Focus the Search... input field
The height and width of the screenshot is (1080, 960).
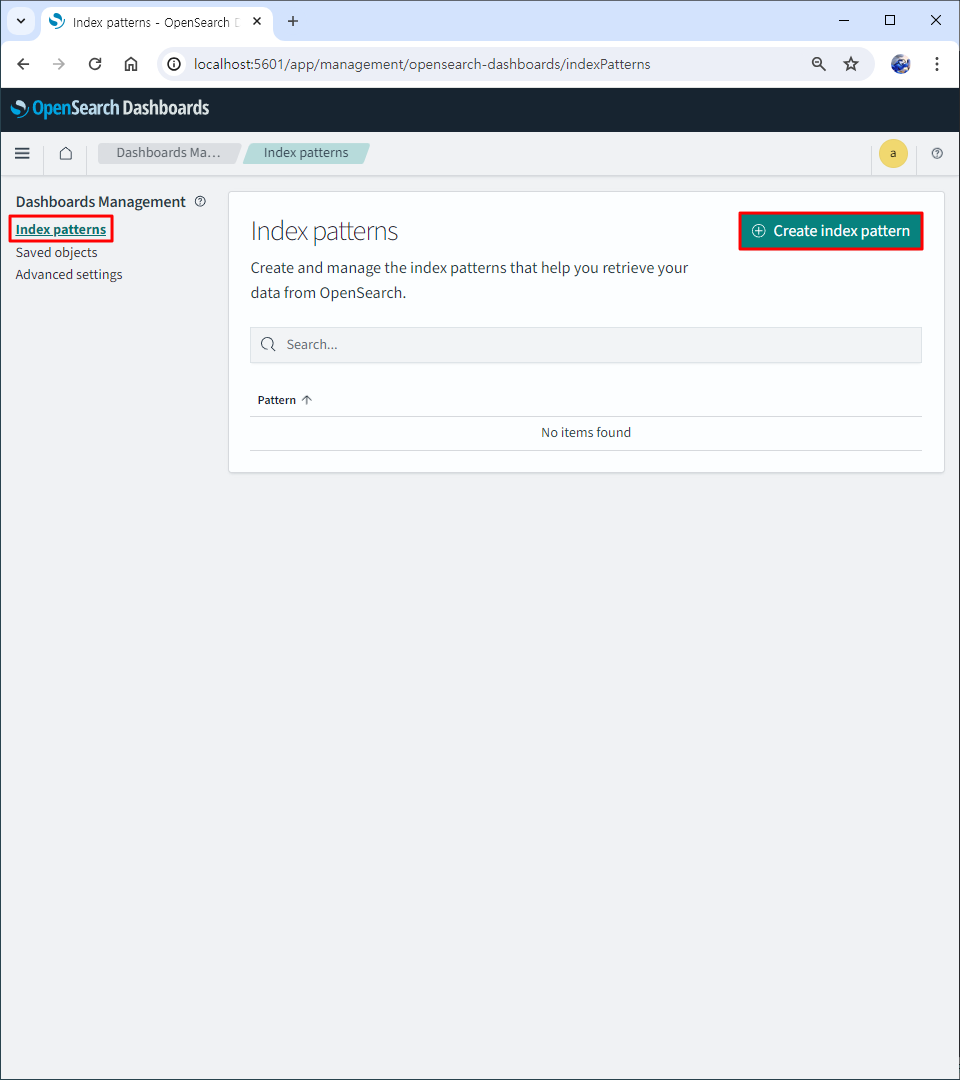click(585, 345)
